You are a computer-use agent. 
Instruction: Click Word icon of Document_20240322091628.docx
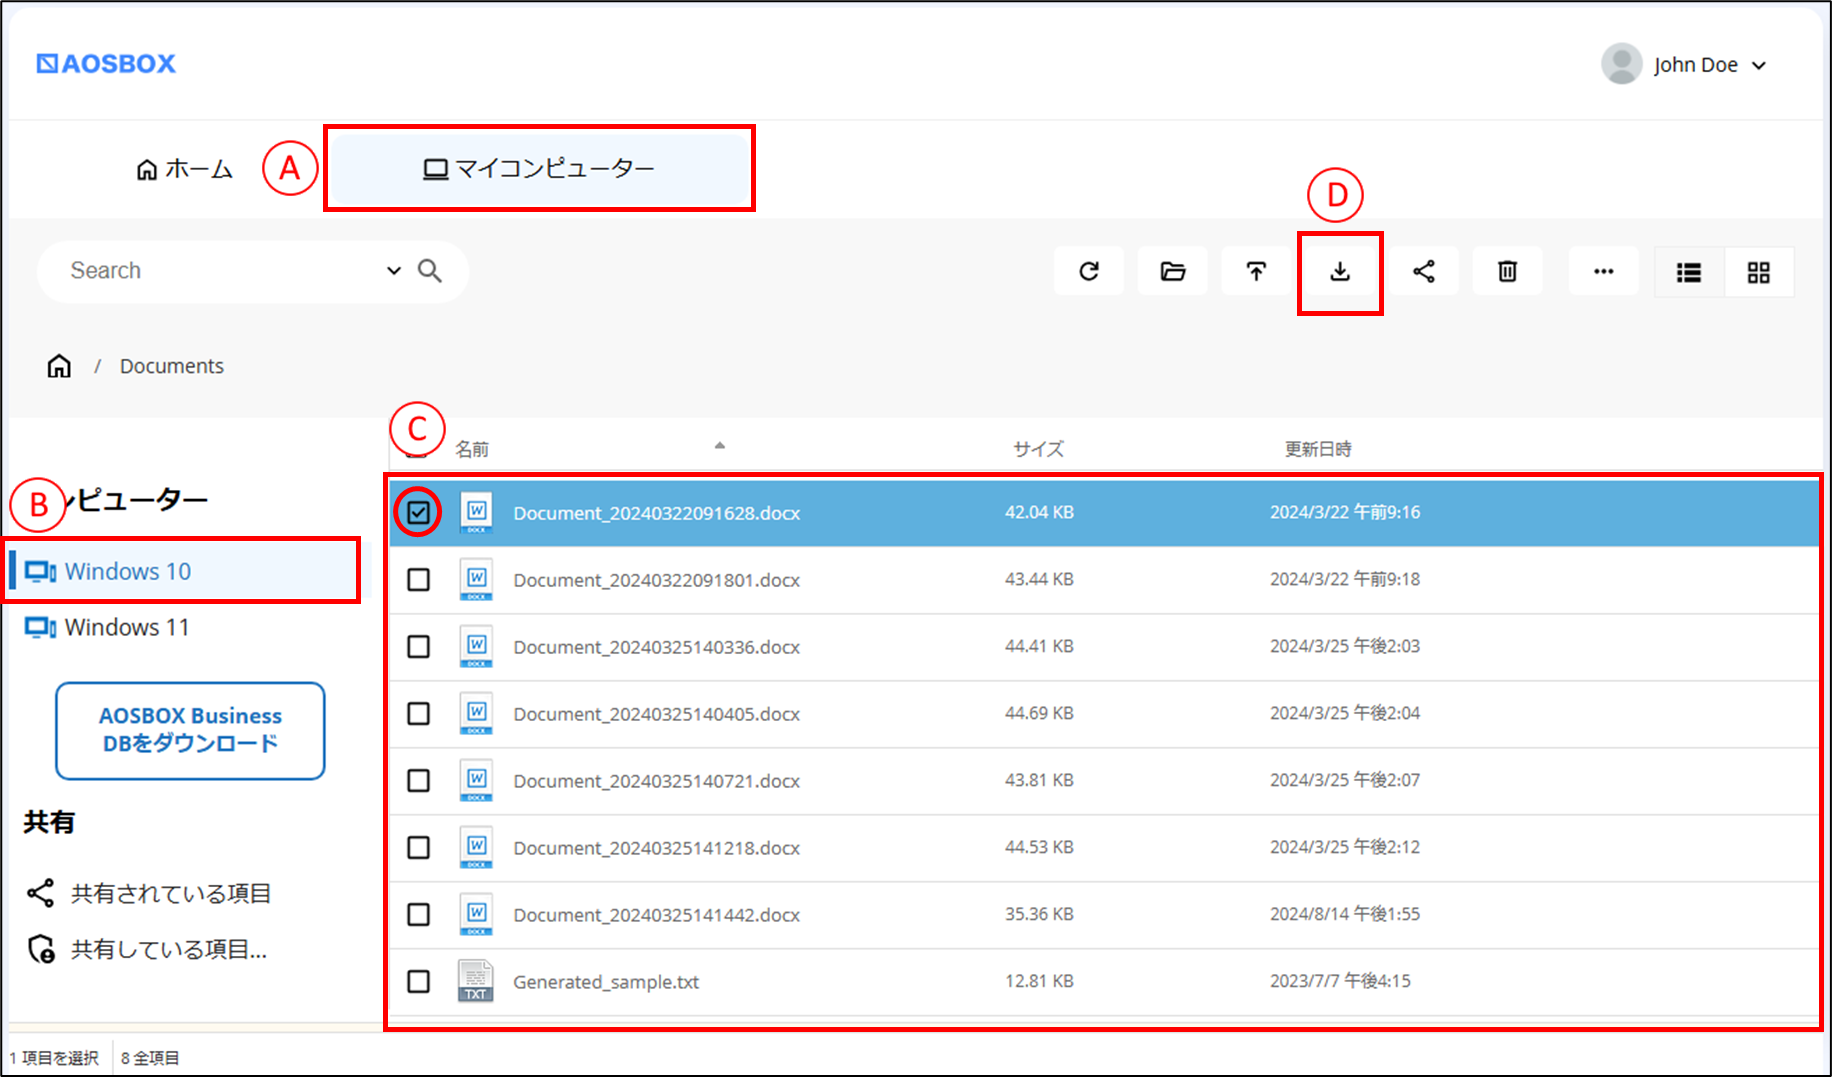click(476, 513)
